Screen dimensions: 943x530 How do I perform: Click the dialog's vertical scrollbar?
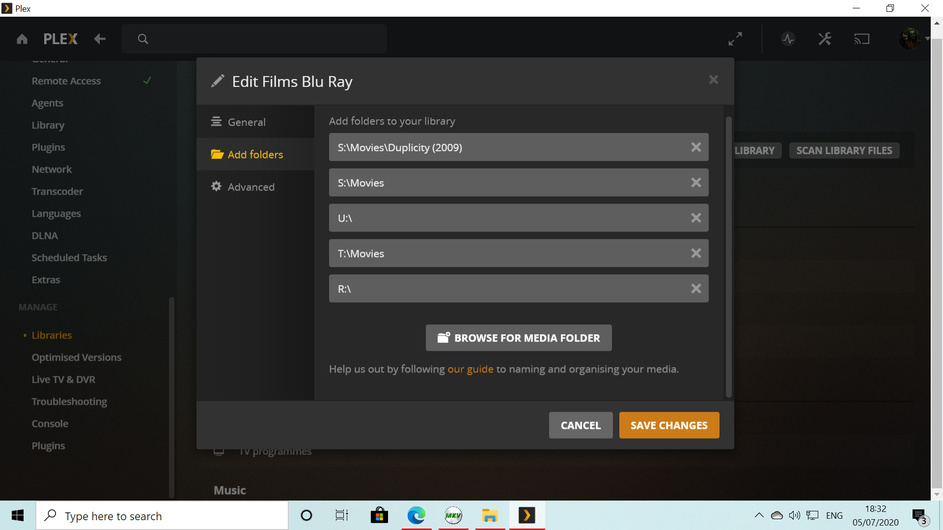click(729, 257)
